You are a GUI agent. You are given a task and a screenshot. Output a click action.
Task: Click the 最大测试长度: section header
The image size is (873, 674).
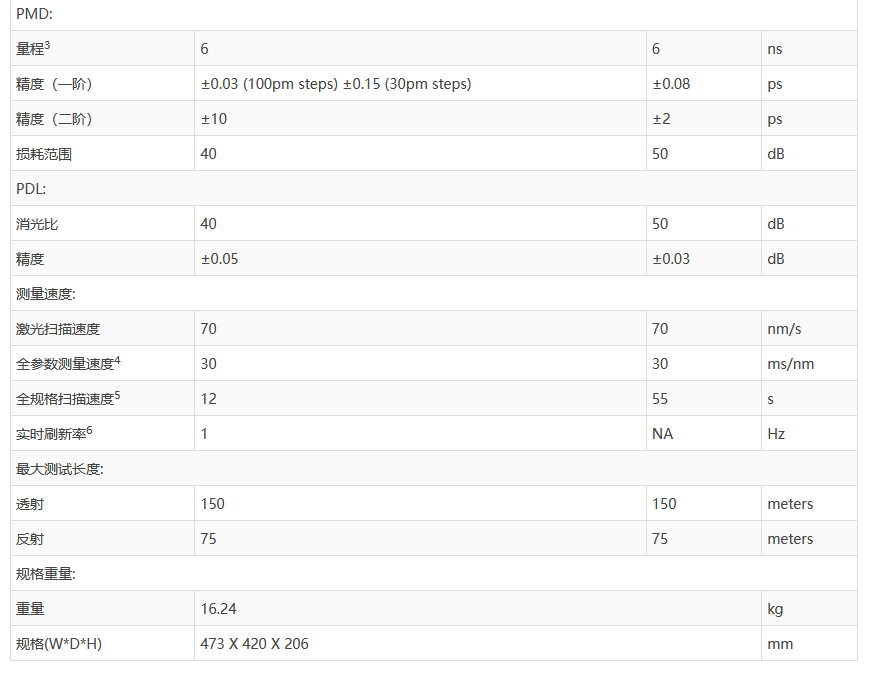point(60,469)
